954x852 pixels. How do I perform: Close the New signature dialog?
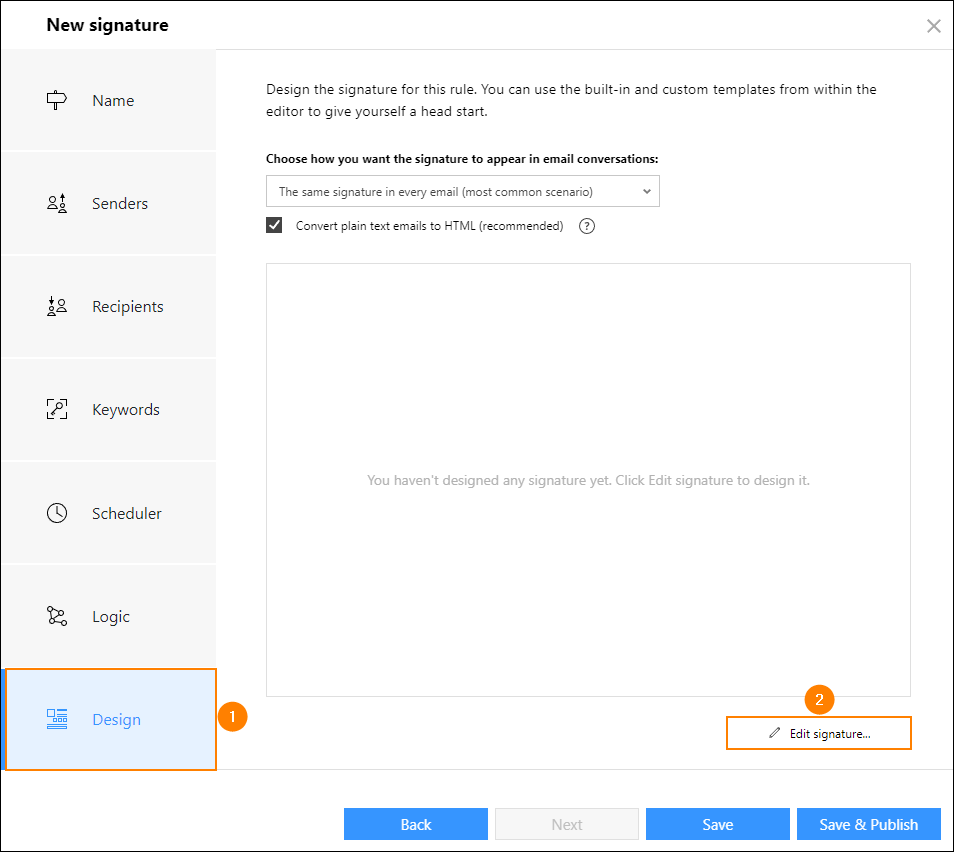coord(933,26)
